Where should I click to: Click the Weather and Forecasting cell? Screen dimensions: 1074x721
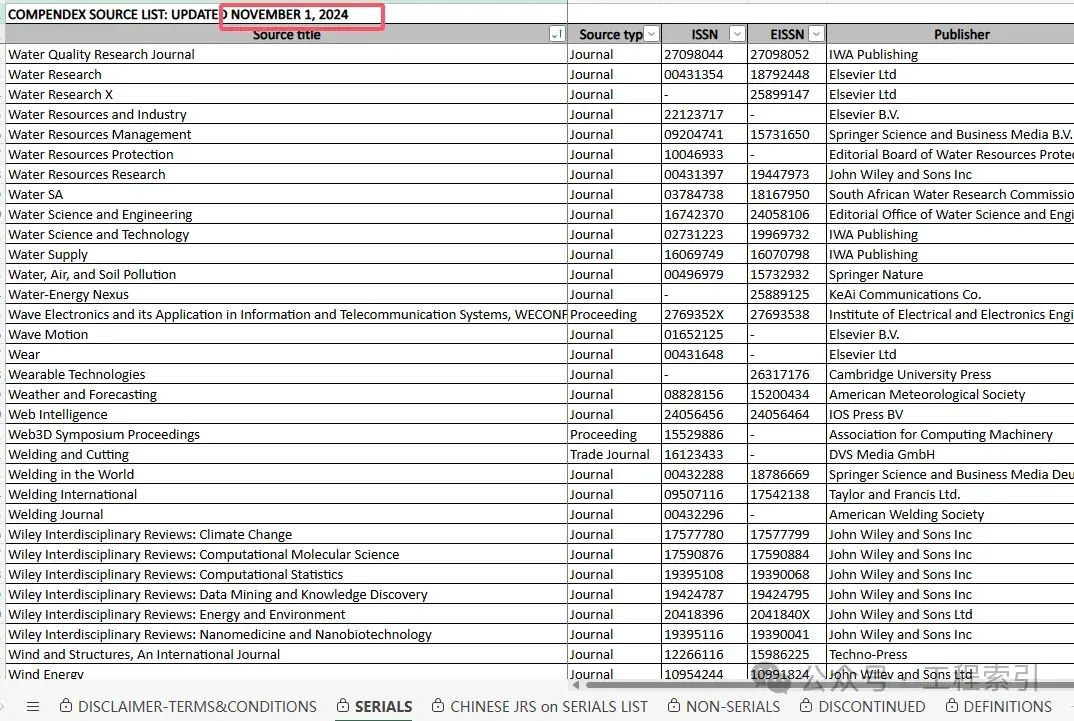coord(286,394)
